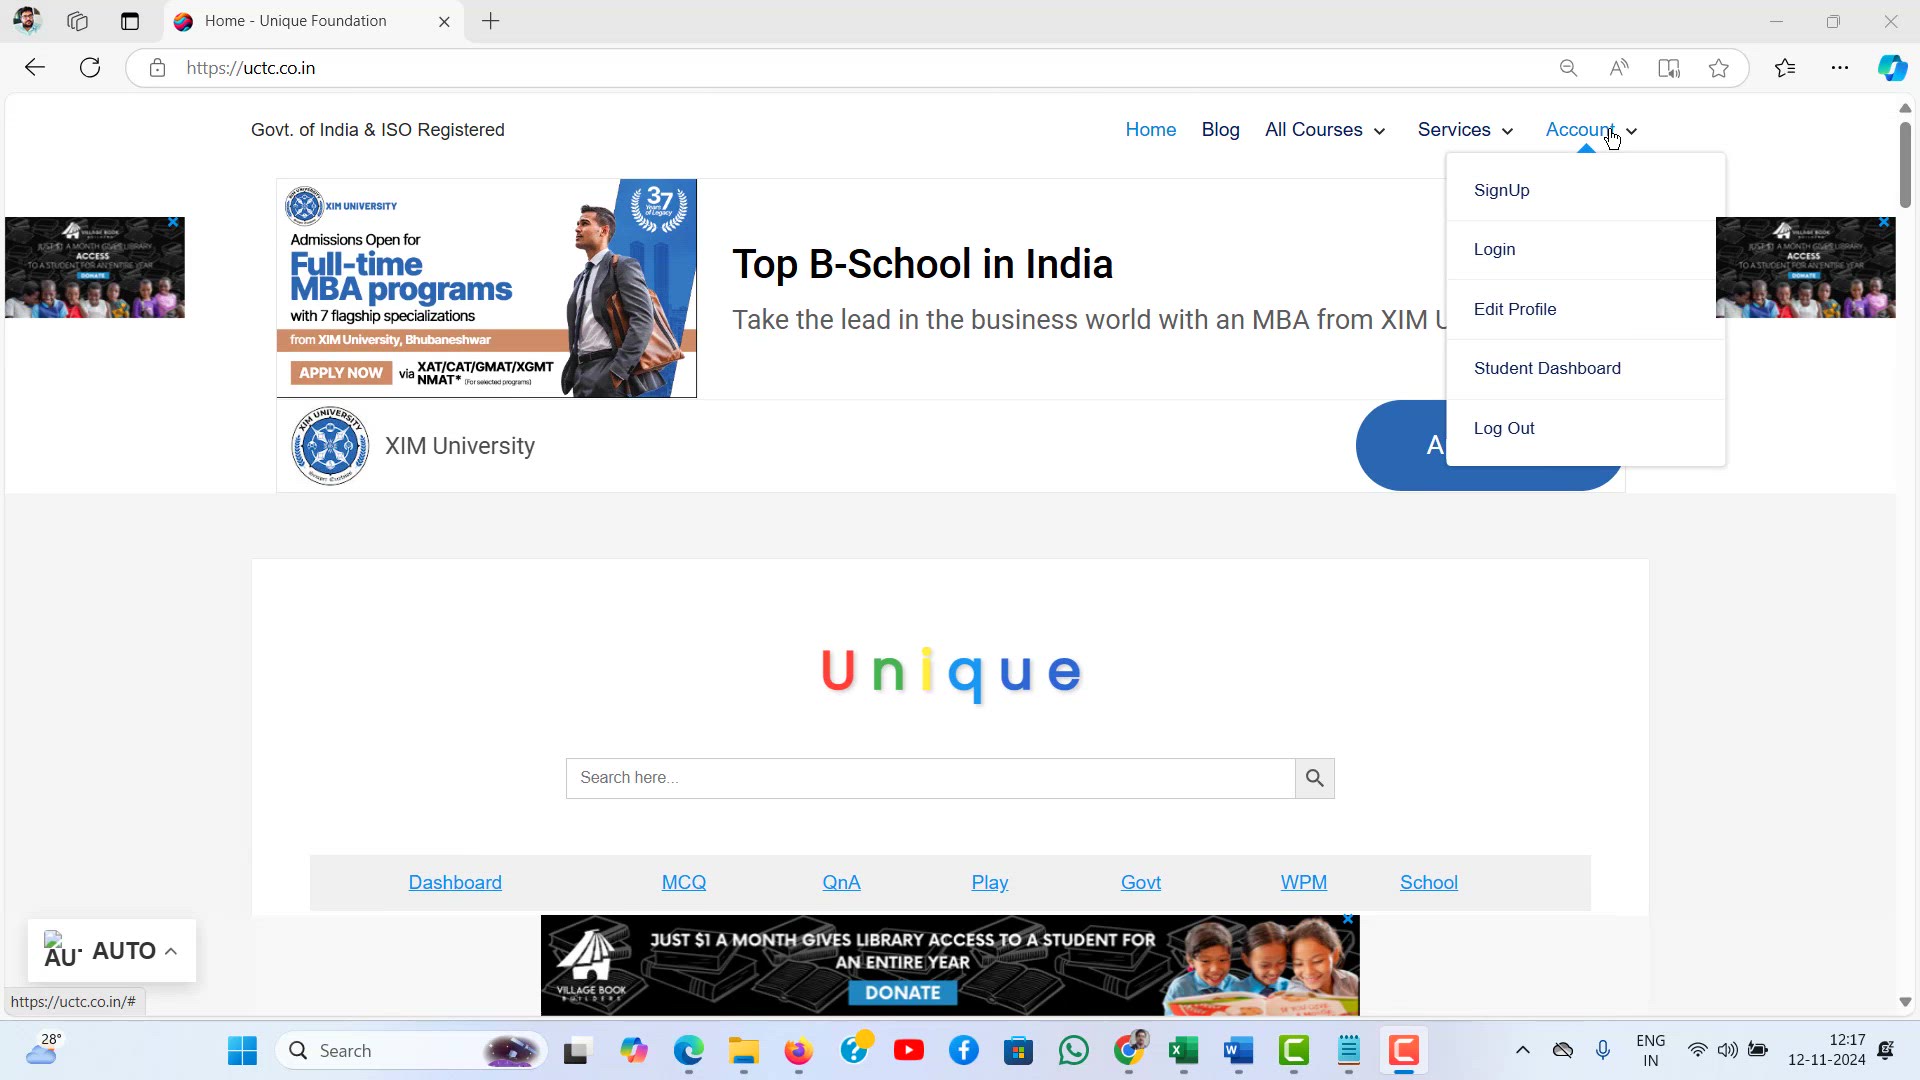Open the Dashboard link
Viewport: 1920px width, 1080px height.
coord(455,883)
